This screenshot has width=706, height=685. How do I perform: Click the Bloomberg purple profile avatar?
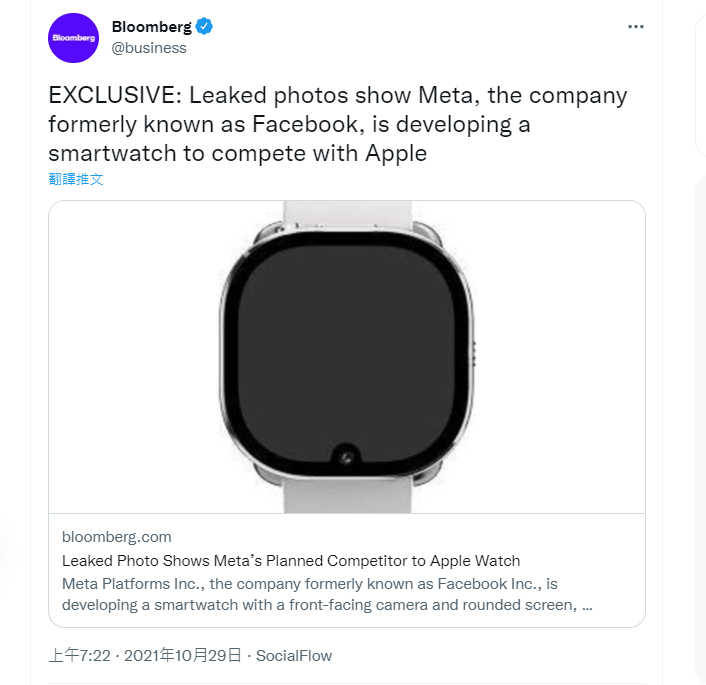[74, 38]
